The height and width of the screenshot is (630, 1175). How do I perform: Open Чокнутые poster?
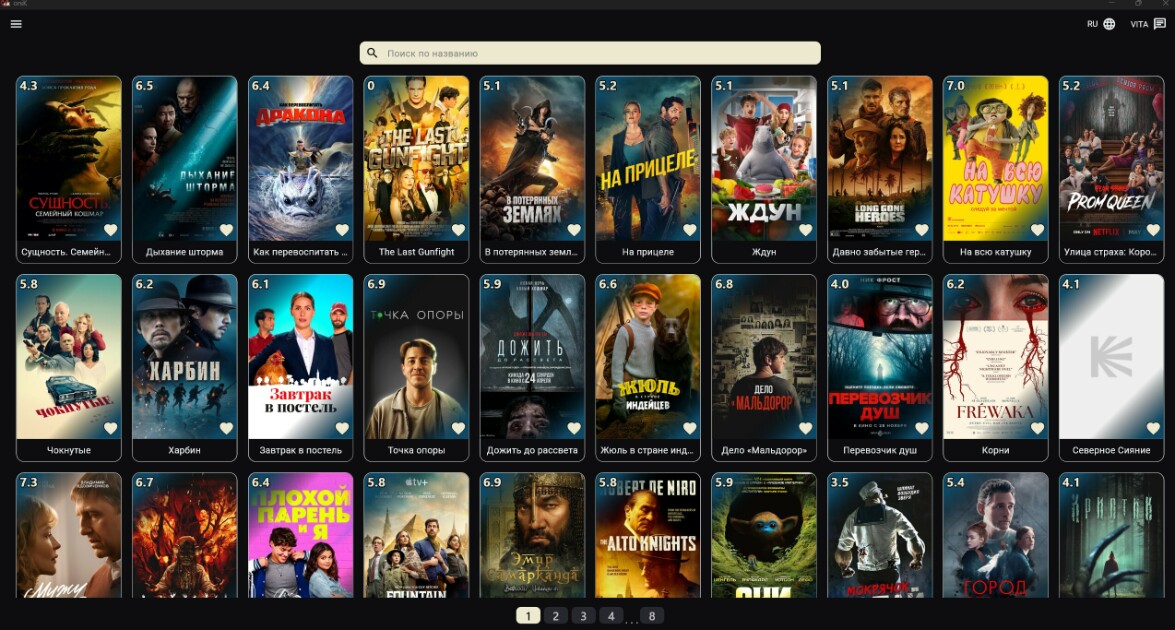pyautogui.click(x=68, y=357)
